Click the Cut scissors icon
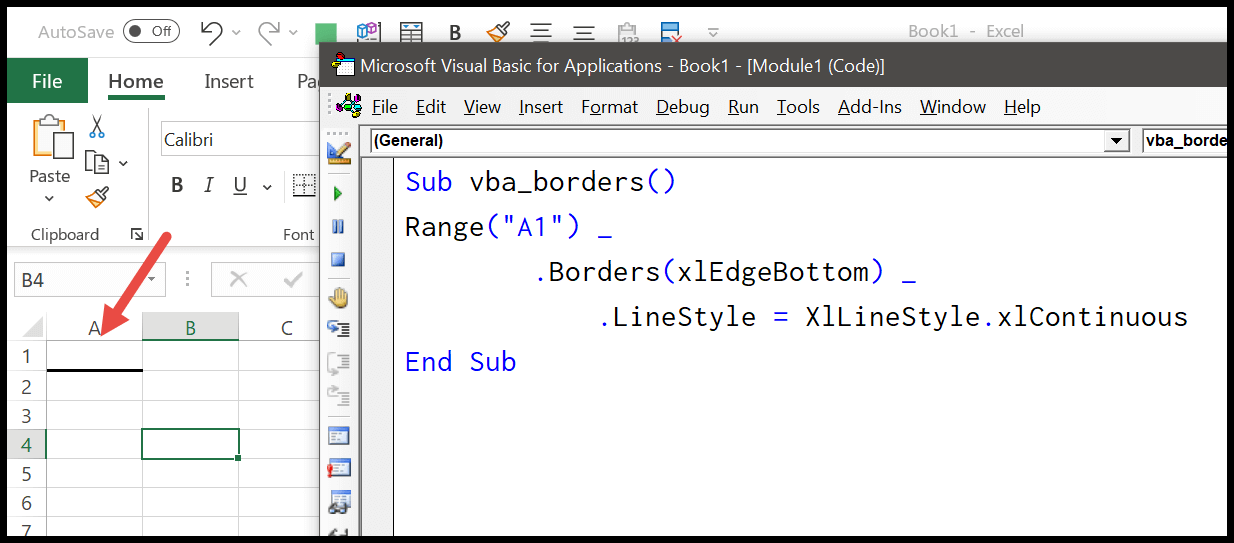1234x543 pixels. (x=97, y=127)
